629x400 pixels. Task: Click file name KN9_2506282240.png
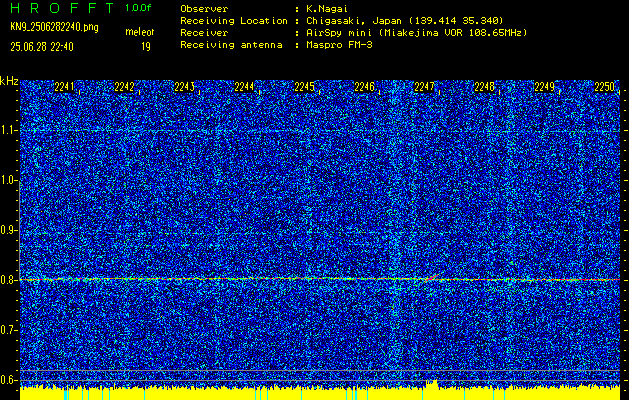(x=54, y=27)
